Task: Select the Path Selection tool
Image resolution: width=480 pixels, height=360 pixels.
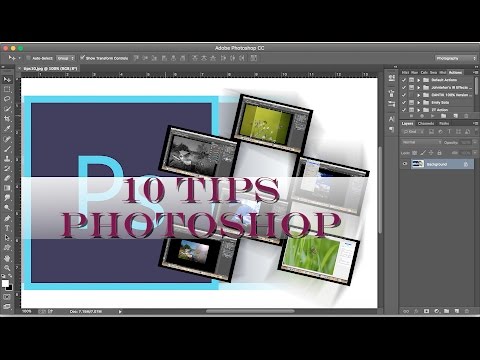Action: 7,238
